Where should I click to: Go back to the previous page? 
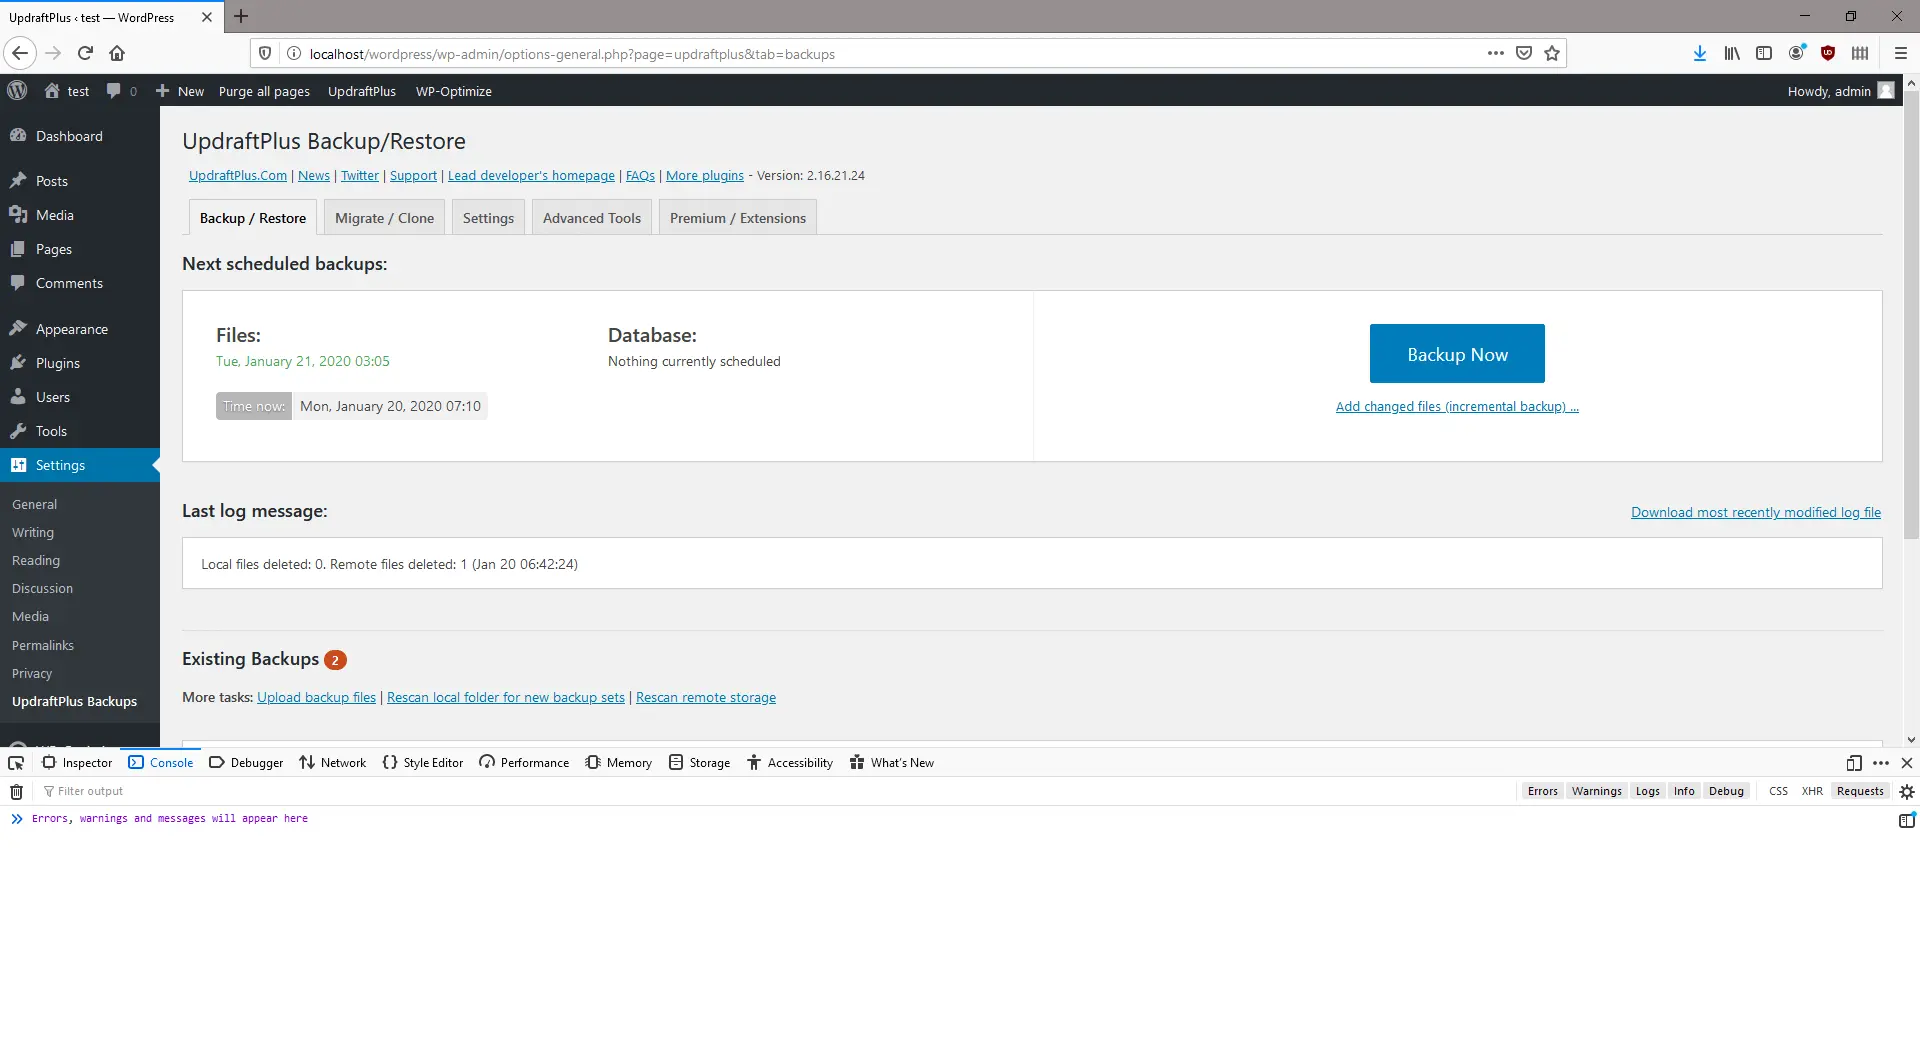tap(20, 53)
